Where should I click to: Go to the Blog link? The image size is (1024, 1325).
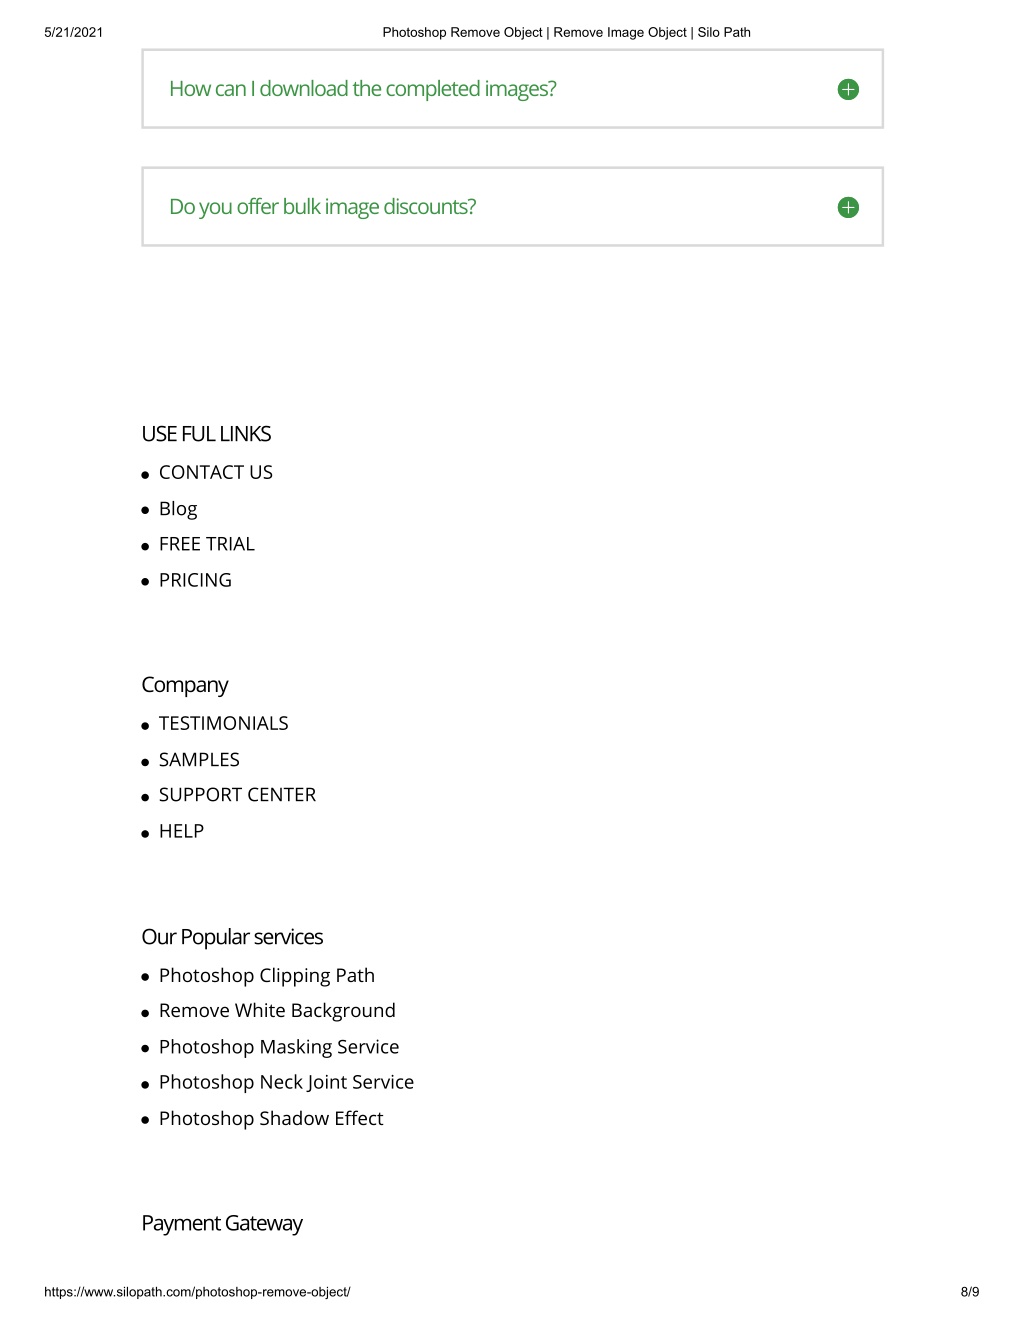click(x=178, y=509)
